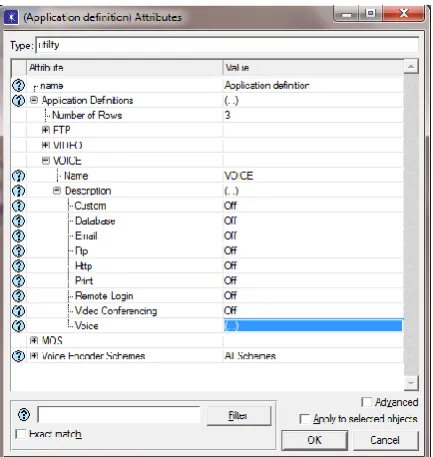Collapse the Description node

click(57, 190)
